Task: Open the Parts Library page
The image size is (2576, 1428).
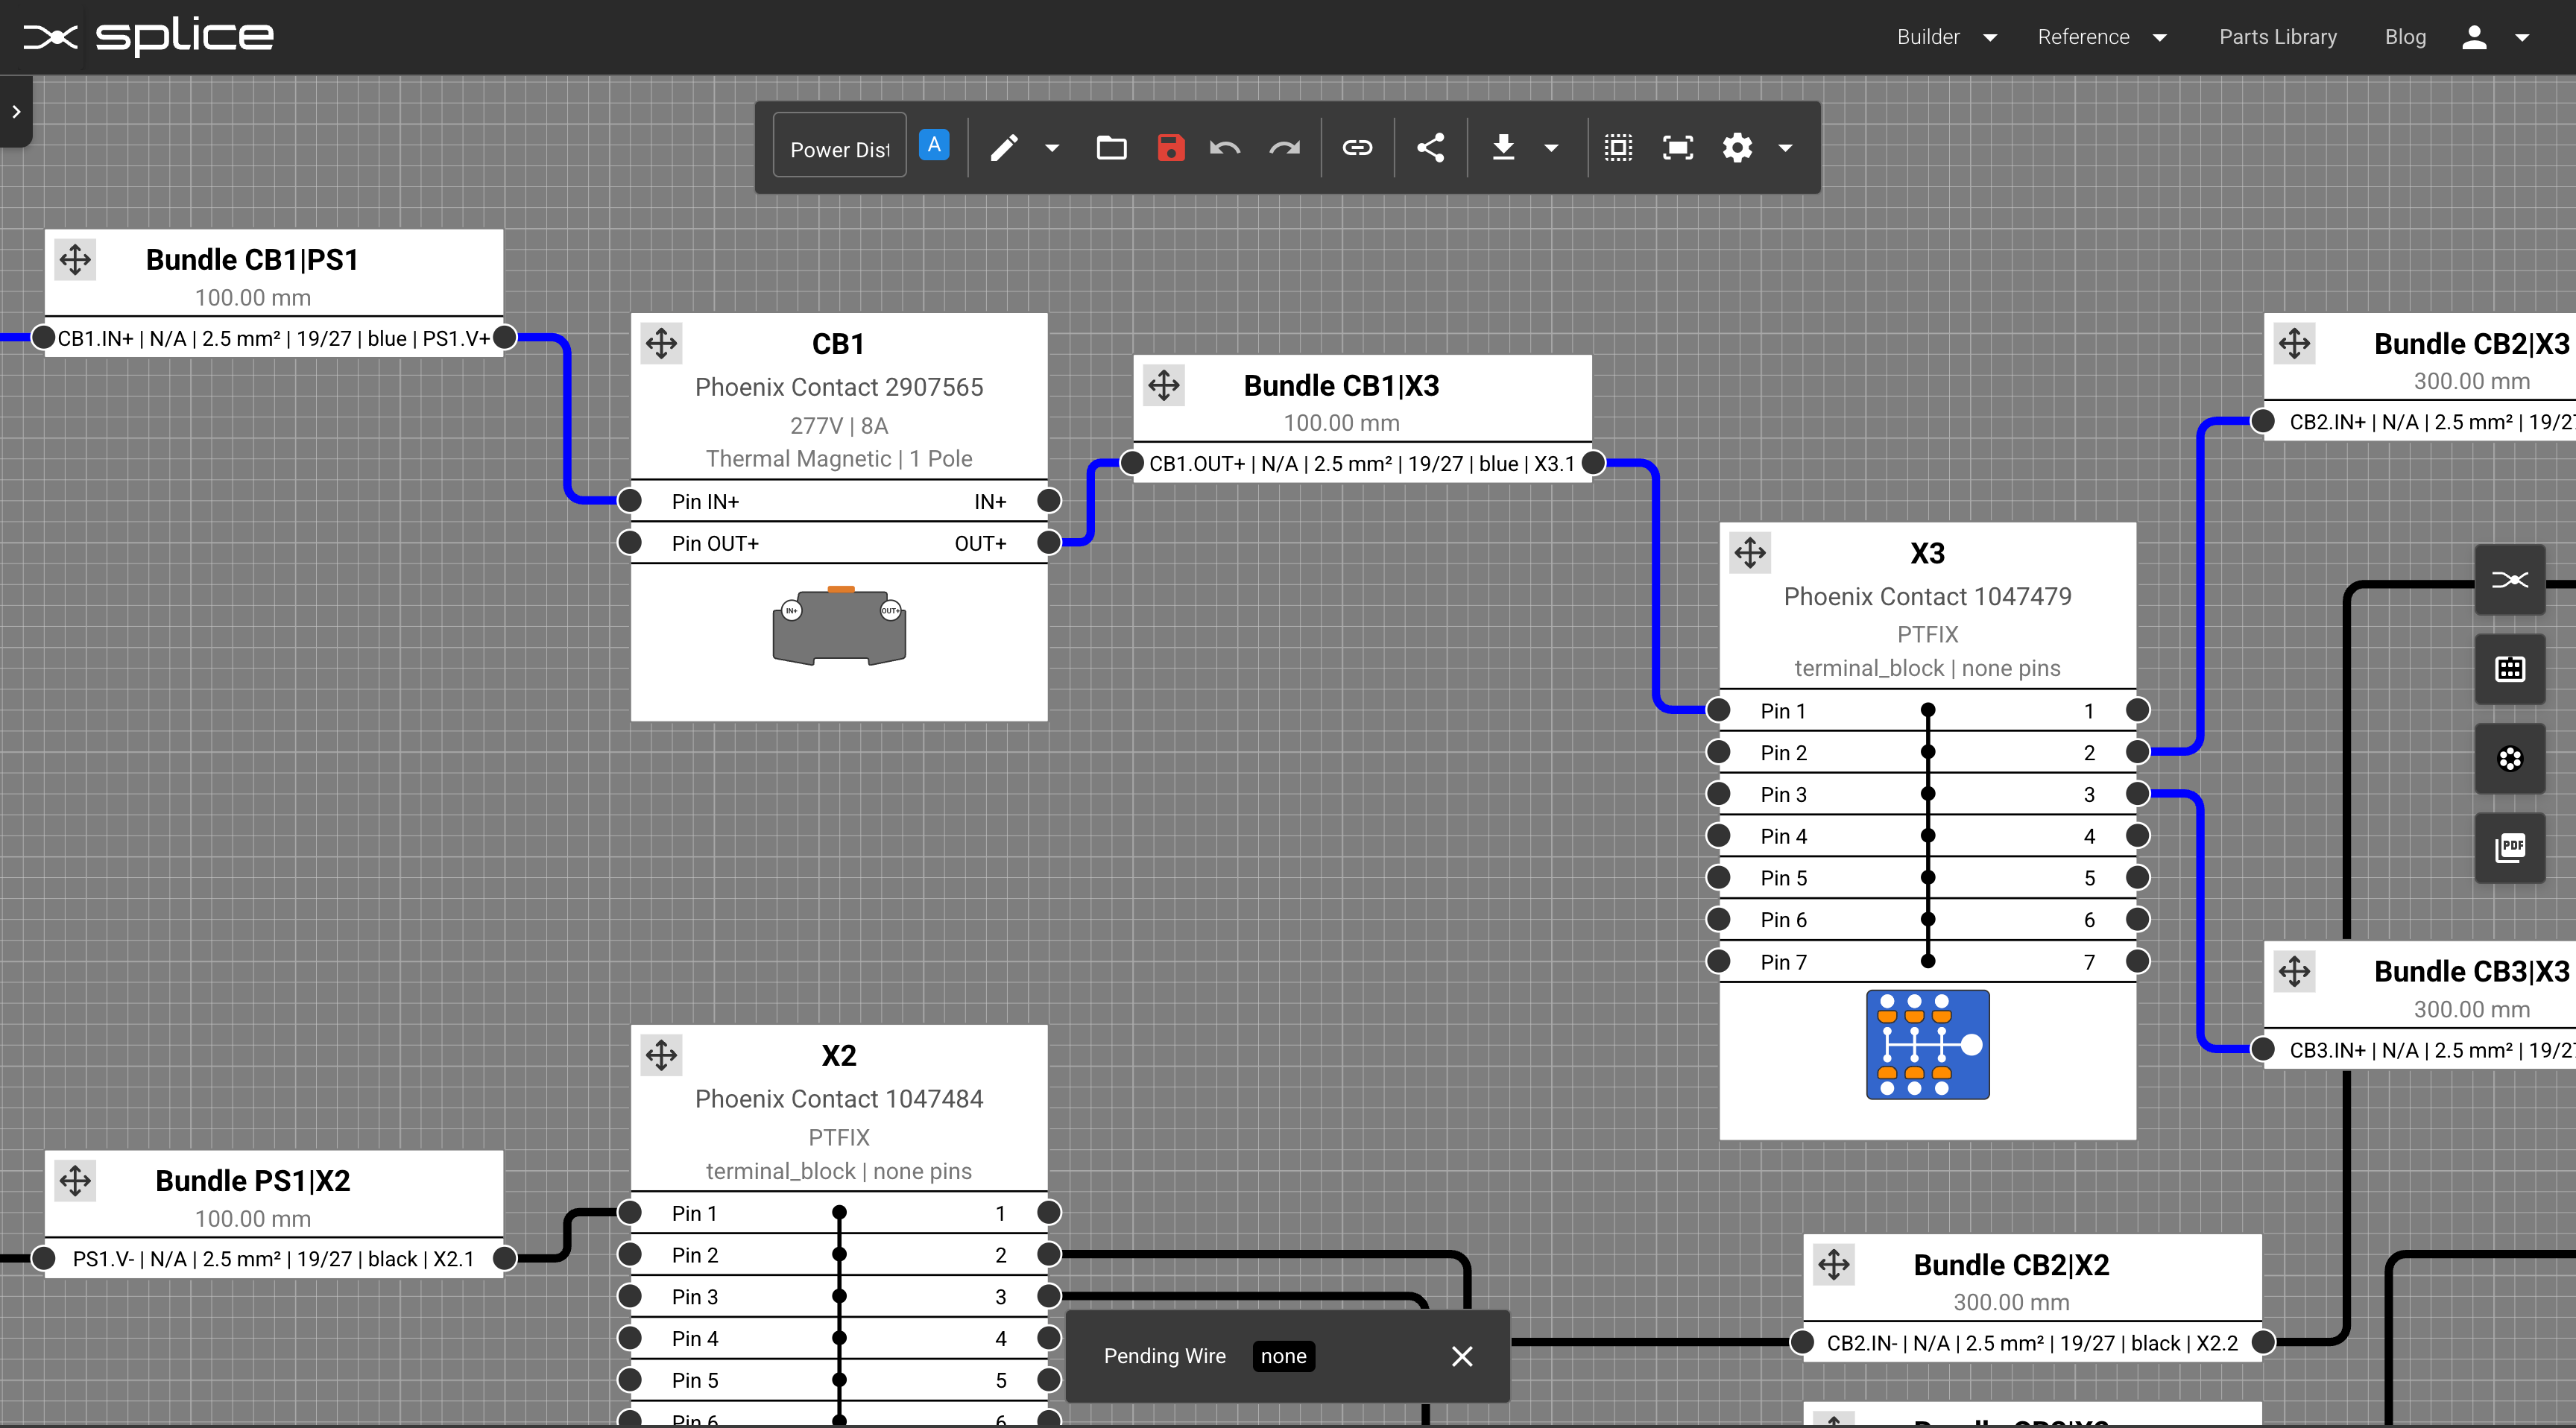Action: click(2278, 37)
